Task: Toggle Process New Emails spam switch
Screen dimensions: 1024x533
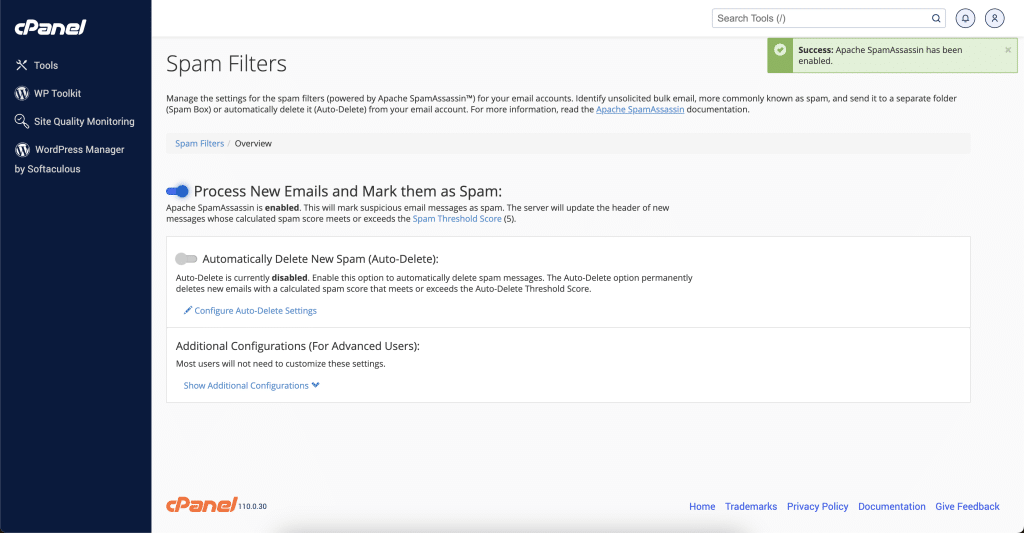Action: pyautogui.click(x=177, y=191)
